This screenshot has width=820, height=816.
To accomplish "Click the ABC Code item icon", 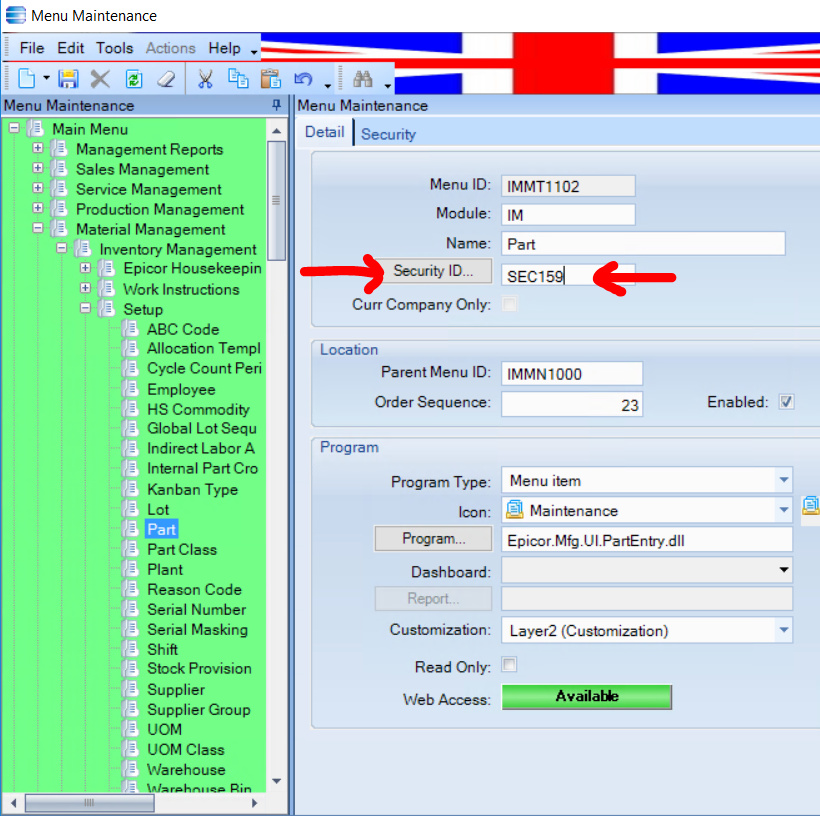I will click(131, 329).
